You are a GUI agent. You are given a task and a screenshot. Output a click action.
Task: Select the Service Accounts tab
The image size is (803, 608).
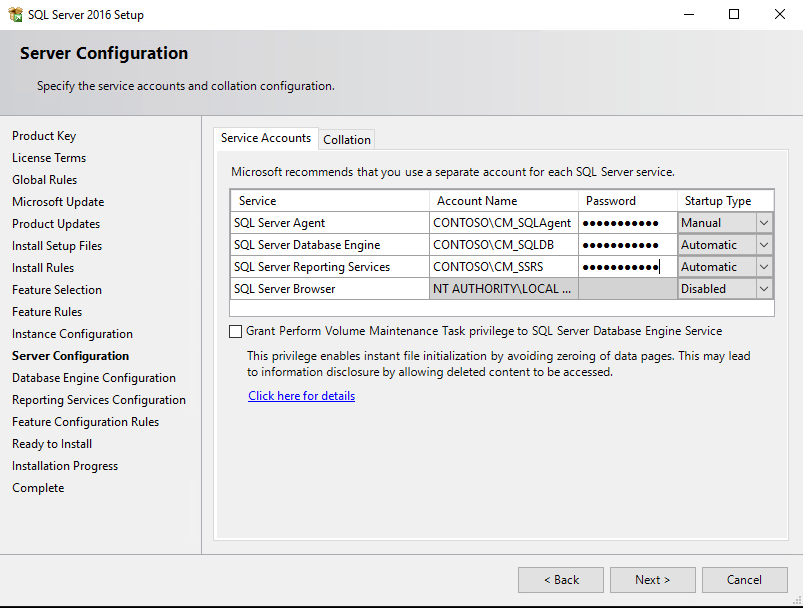coord(266,138)
